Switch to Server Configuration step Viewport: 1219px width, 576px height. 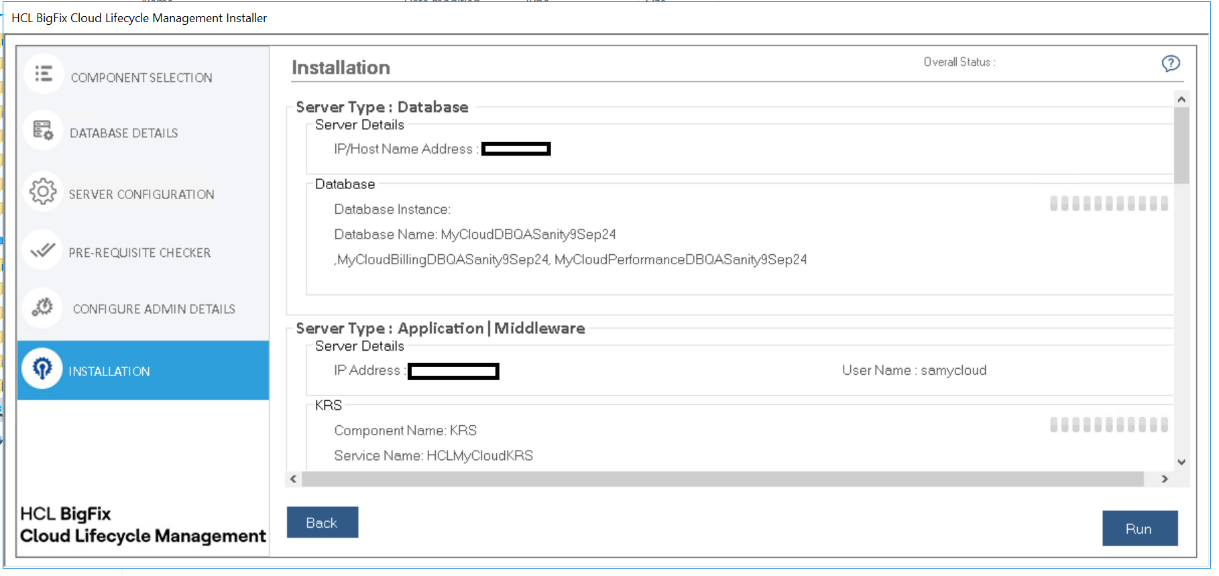pyautogui.click(x=141, y=194)
